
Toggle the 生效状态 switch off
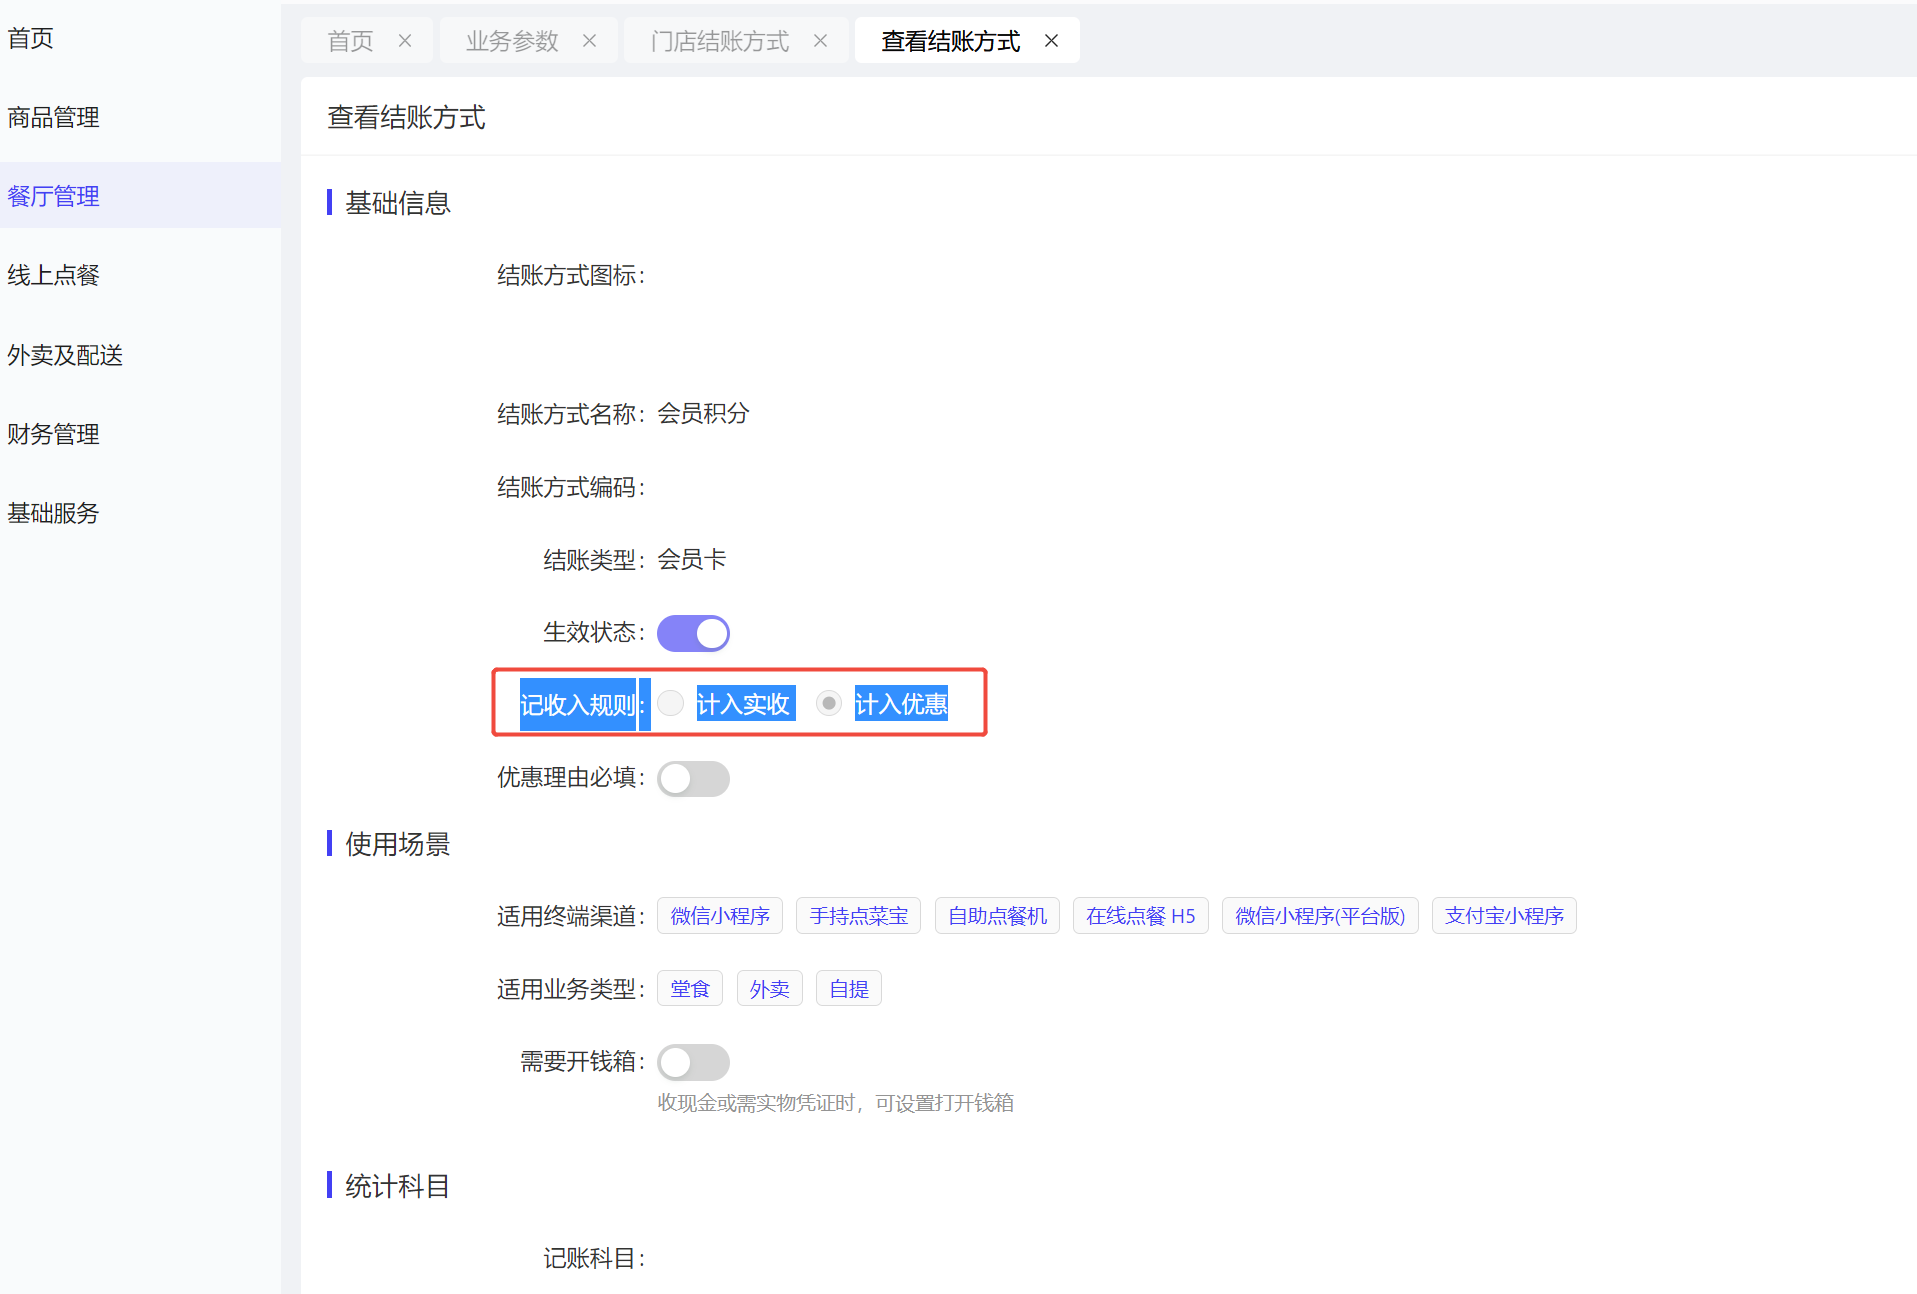tap(693, 633)
